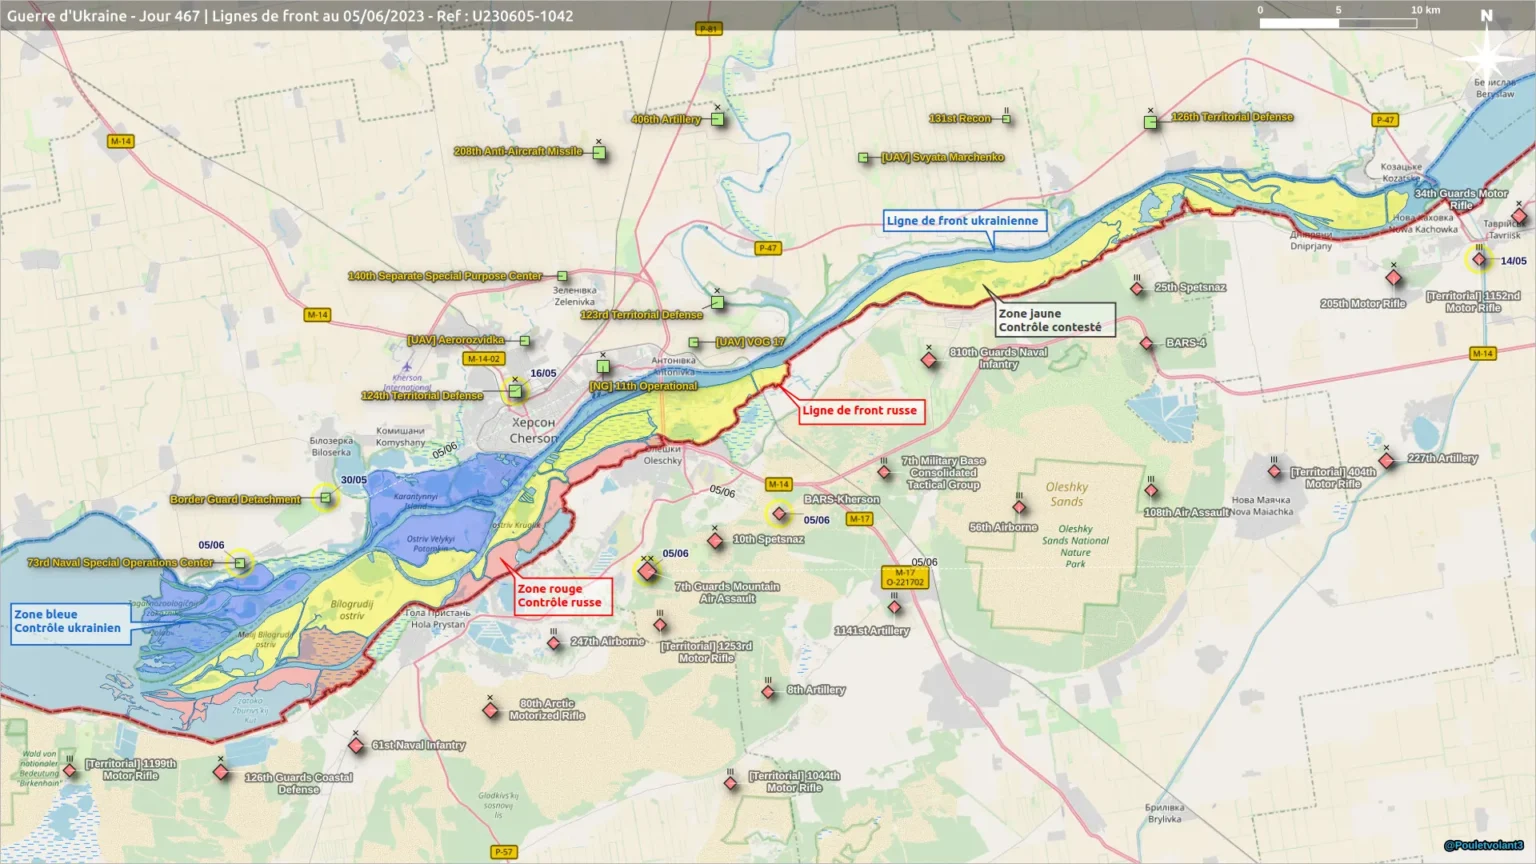This screenshot has width=1536, height=864.
Task: Click the "Ligne de front ukrainienne" label
Action: 963,221
